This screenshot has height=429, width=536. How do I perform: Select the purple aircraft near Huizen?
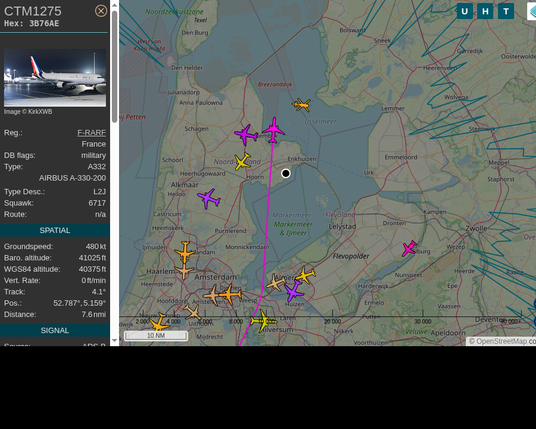coord(294,291)
